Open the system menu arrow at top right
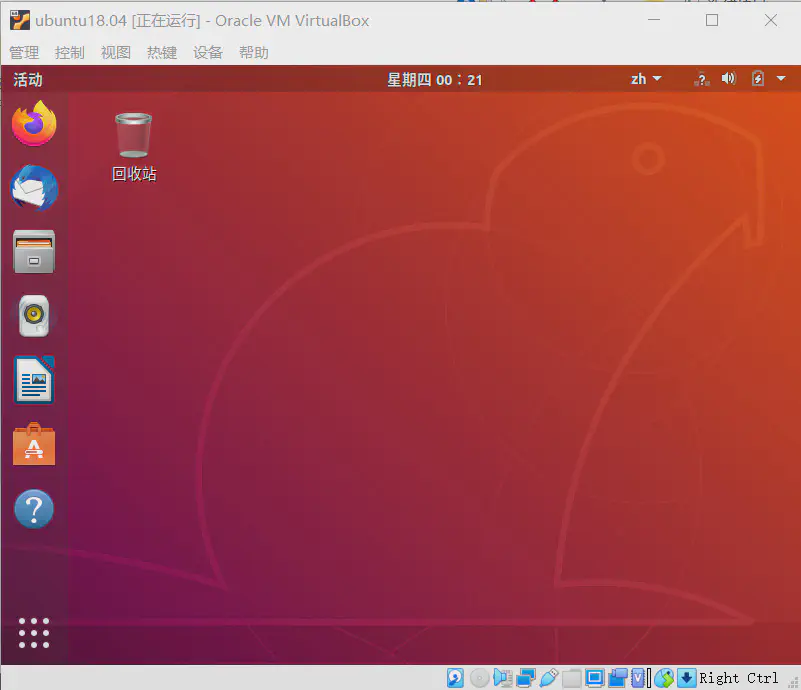This screenshot has width=801, height=690. [780, 79]
